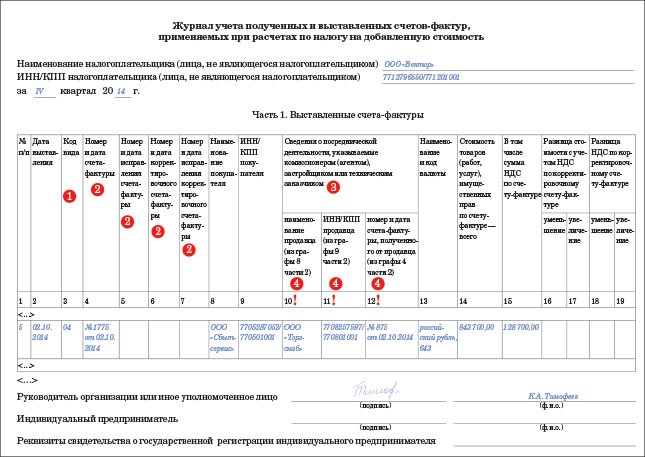Click the currency cell российский рубль, 643

tap(435, 333)
